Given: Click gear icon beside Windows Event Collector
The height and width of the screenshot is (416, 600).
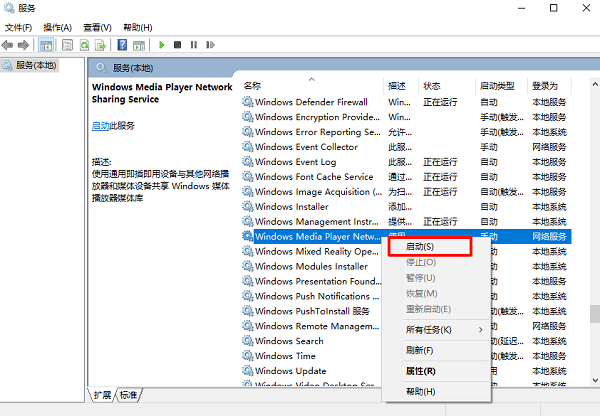Looking at the screenshot, I should [248, 147].
